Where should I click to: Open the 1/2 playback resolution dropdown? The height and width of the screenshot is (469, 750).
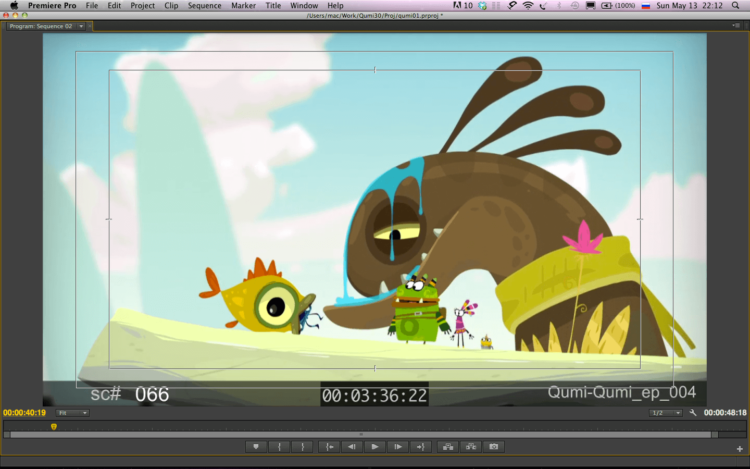[x=665, y=413]
